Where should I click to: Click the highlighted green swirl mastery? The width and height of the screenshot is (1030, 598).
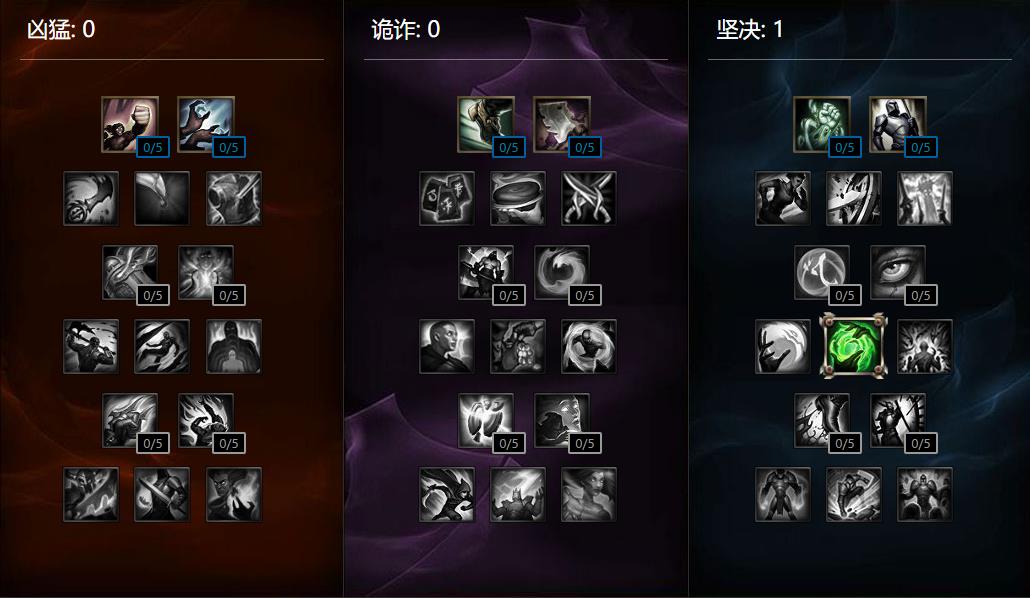[853, 346]
